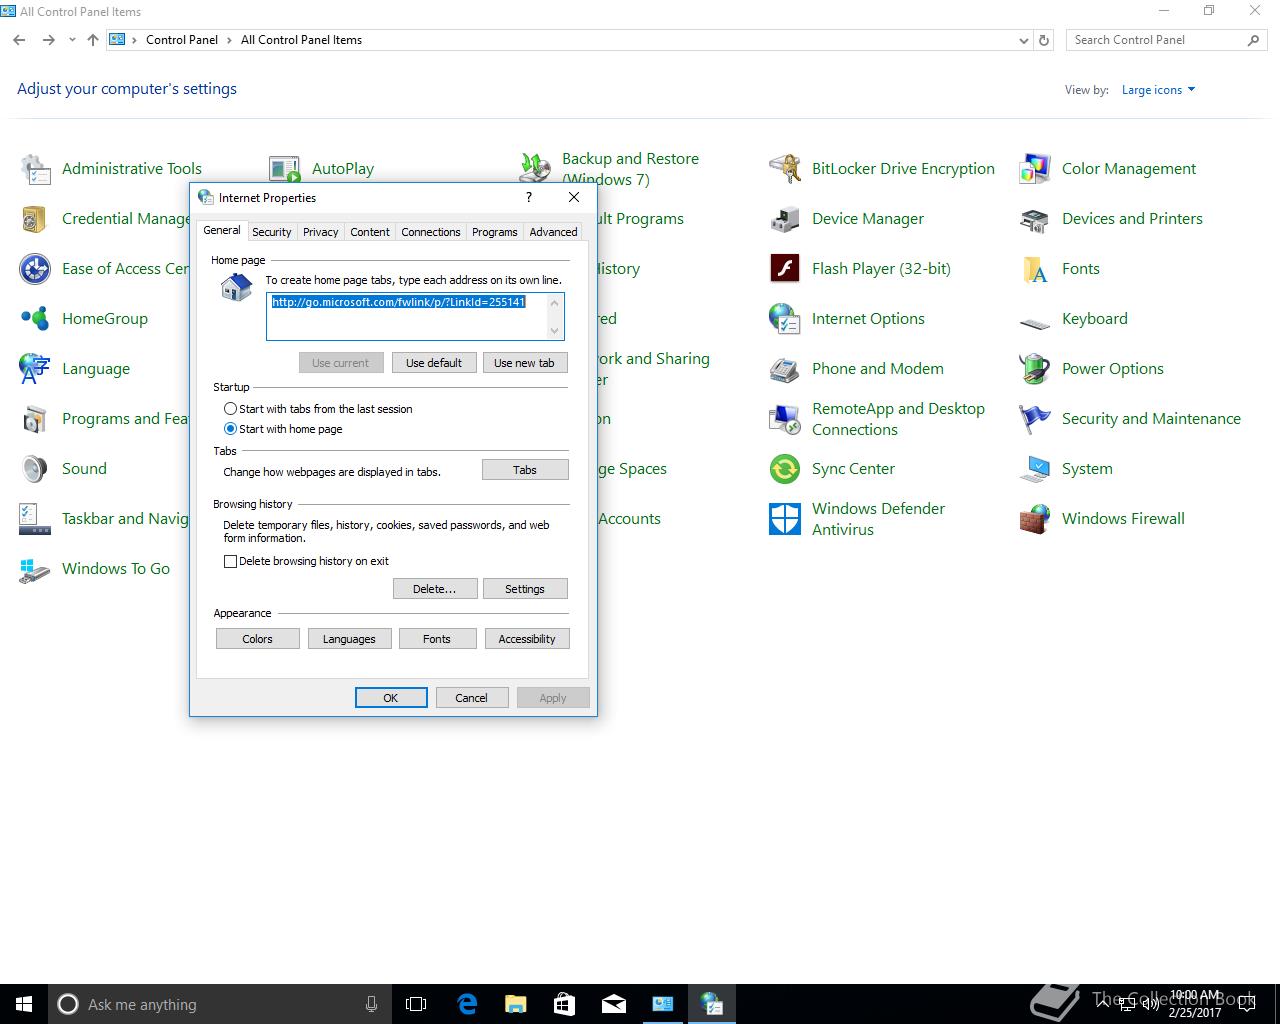Open Task View on the taskbar
The width and height of the screenshot is (1280, 1024).
tap(416, 1004)
